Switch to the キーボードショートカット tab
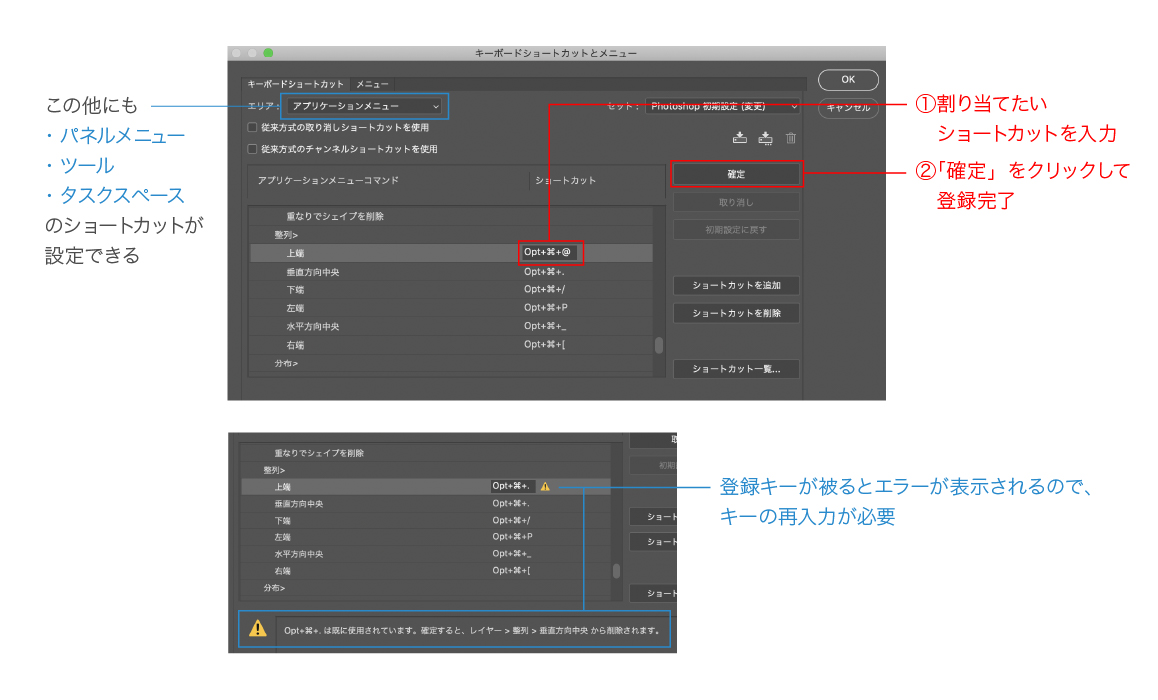 click(x=295, y=84)
